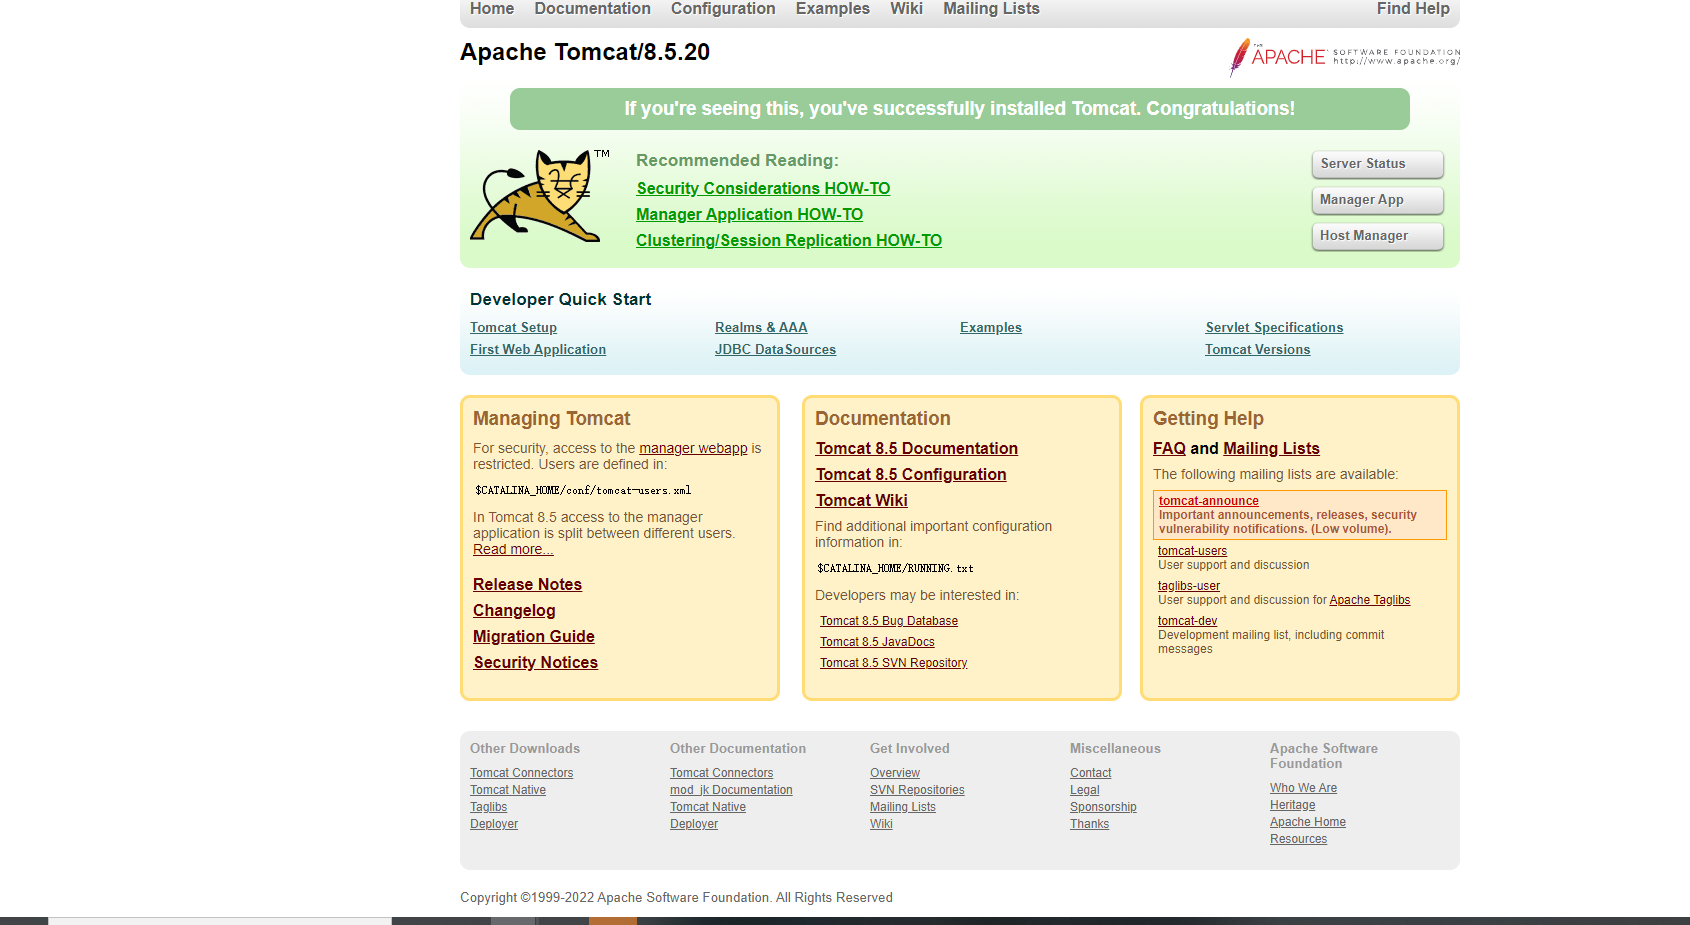Open Tomcat 8.5 JavaDocs link

click(x=877, y=642)
